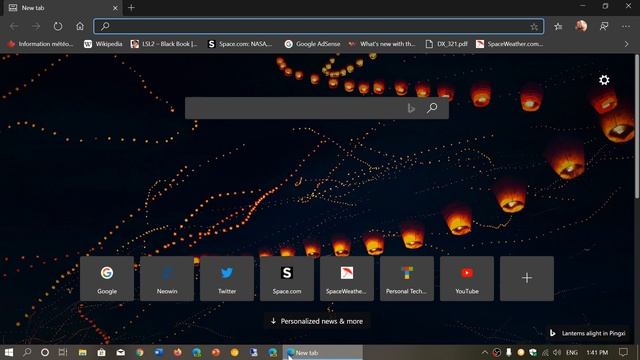Open What's new with th... bookmark

click(x=382, y=44)
